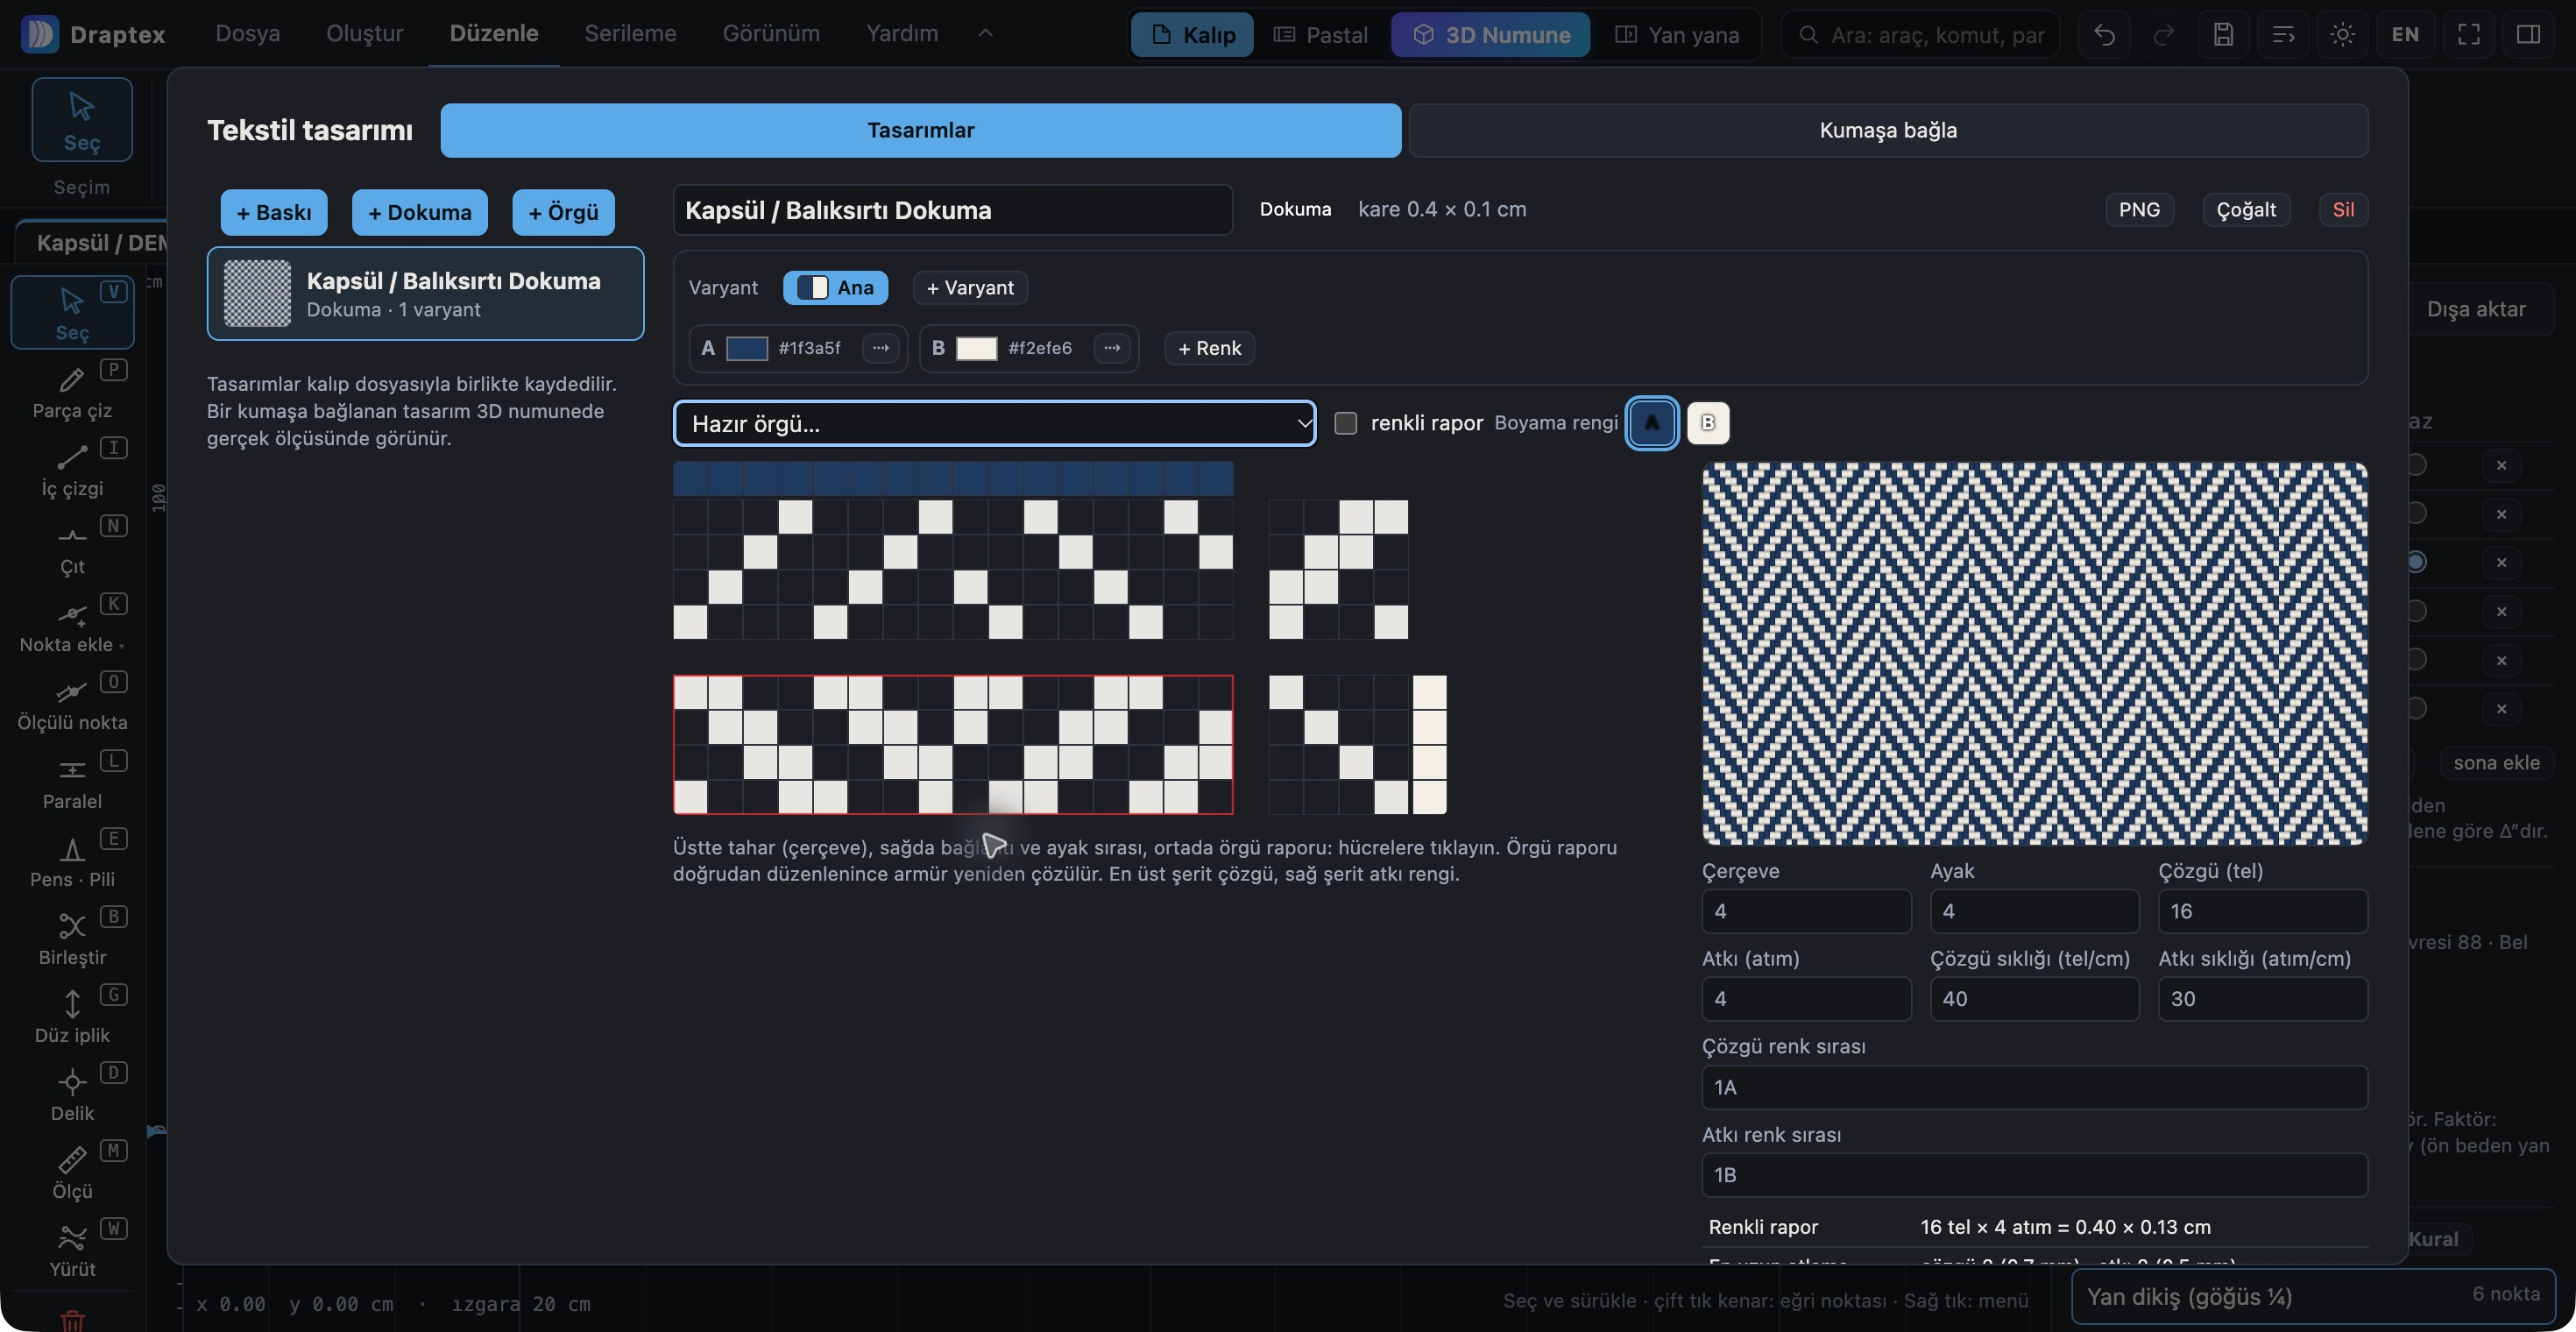Click the save disk icon

(2222, 35)
